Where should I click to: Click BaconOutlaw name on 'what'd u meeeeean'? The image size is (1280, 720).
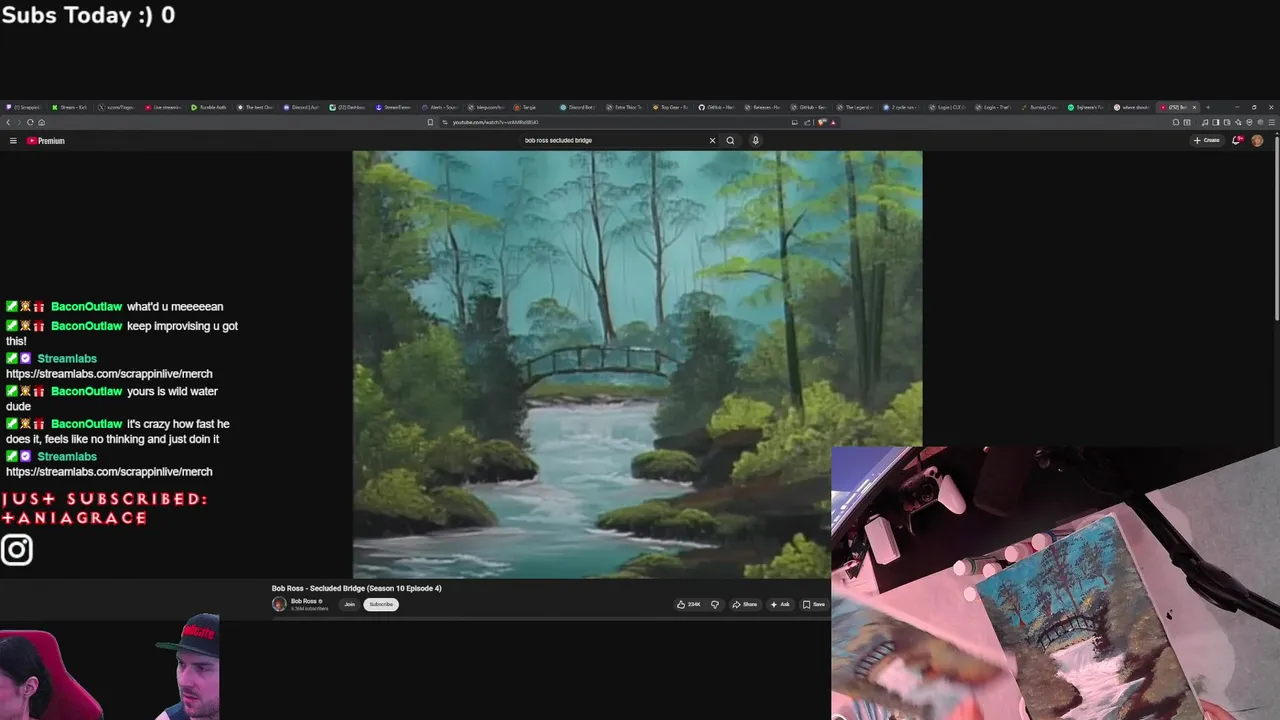coord(86,307)
